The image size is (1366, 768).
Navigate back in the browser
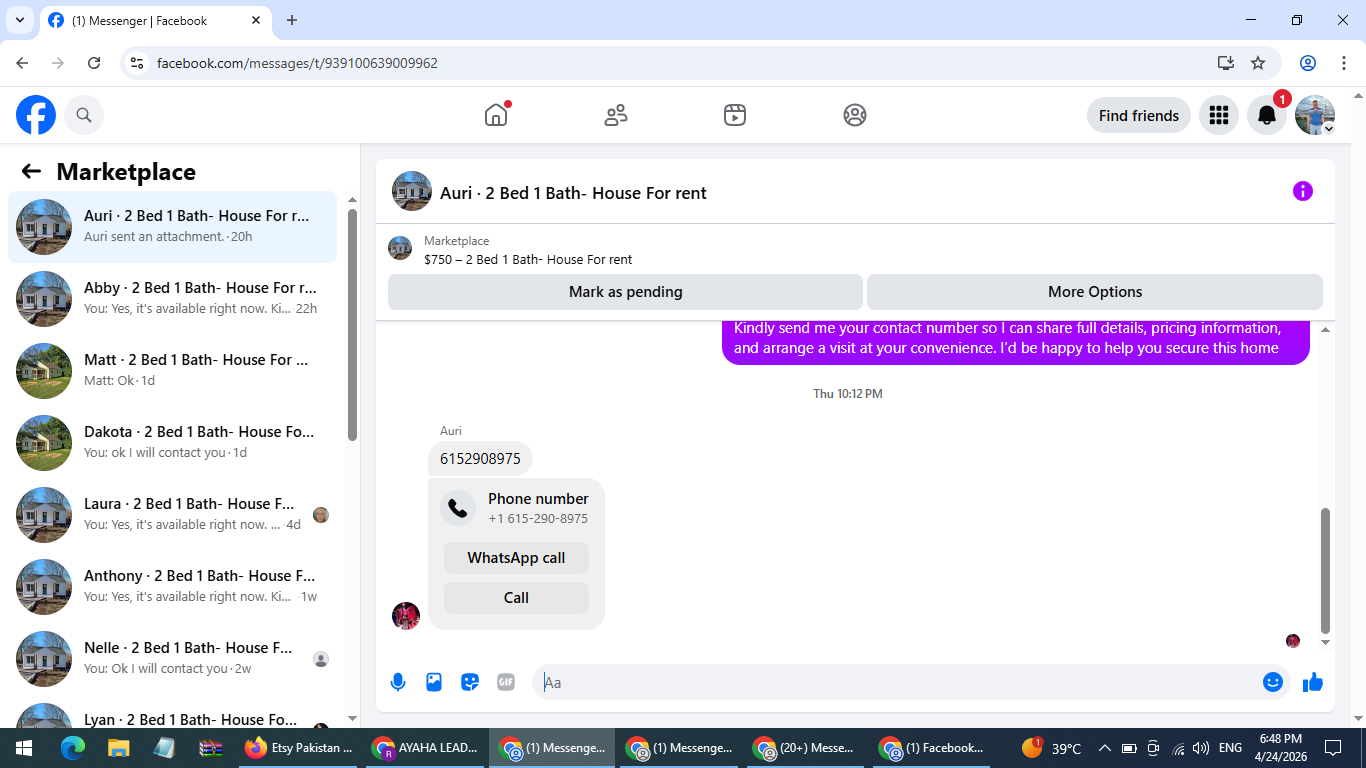(x=22, y=63)
